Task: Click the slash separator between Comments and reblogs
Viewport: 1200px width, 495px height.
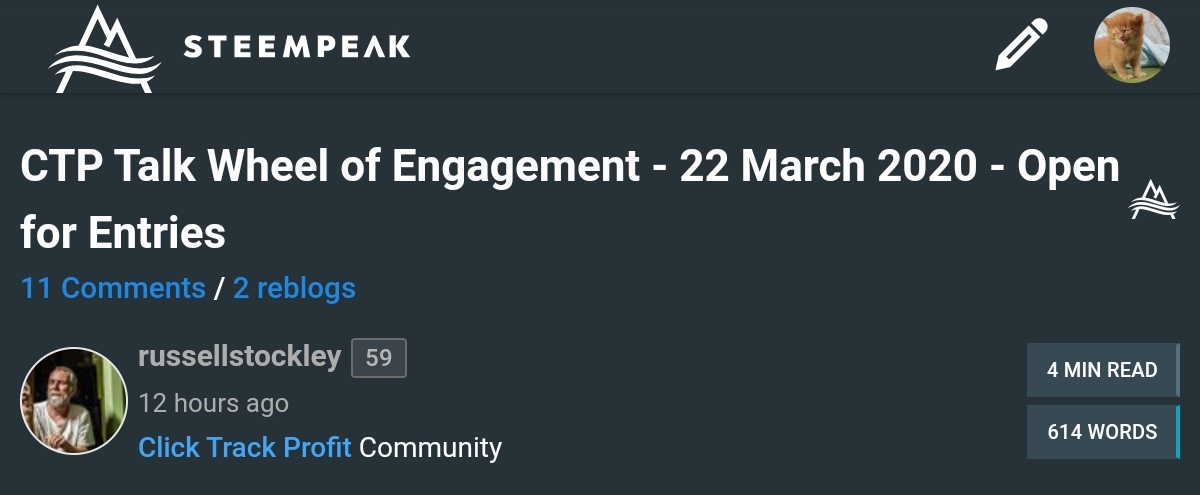Action: [x=219, y=289]
